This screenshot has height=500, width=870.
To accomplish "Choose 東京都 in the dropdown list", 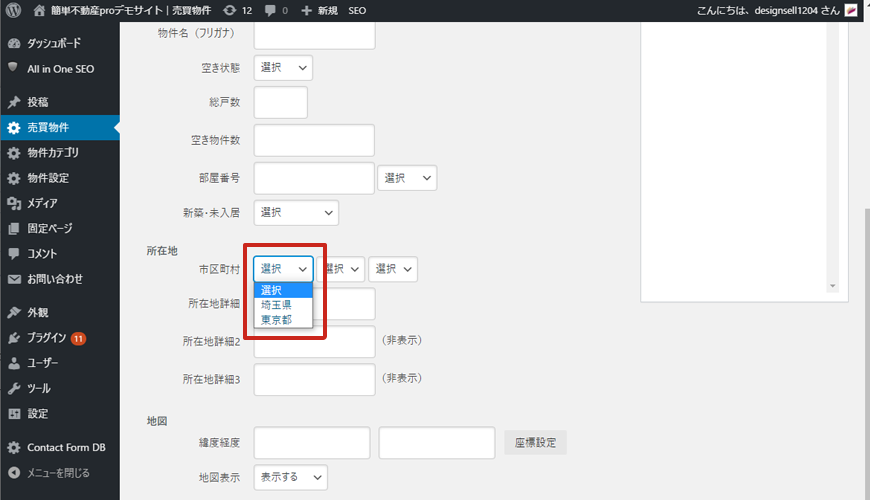I will click(276, 320).
